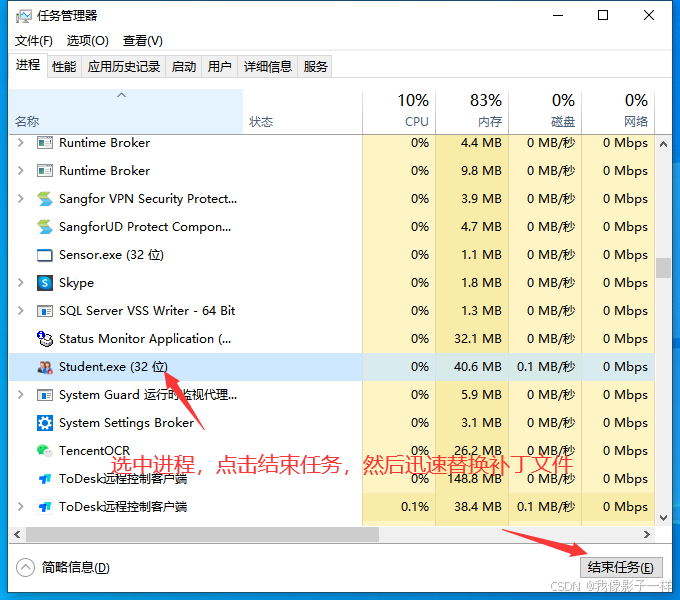Click the 40.6 MB memory value
This screenshot has height=600, width=680.
(478, 367)
